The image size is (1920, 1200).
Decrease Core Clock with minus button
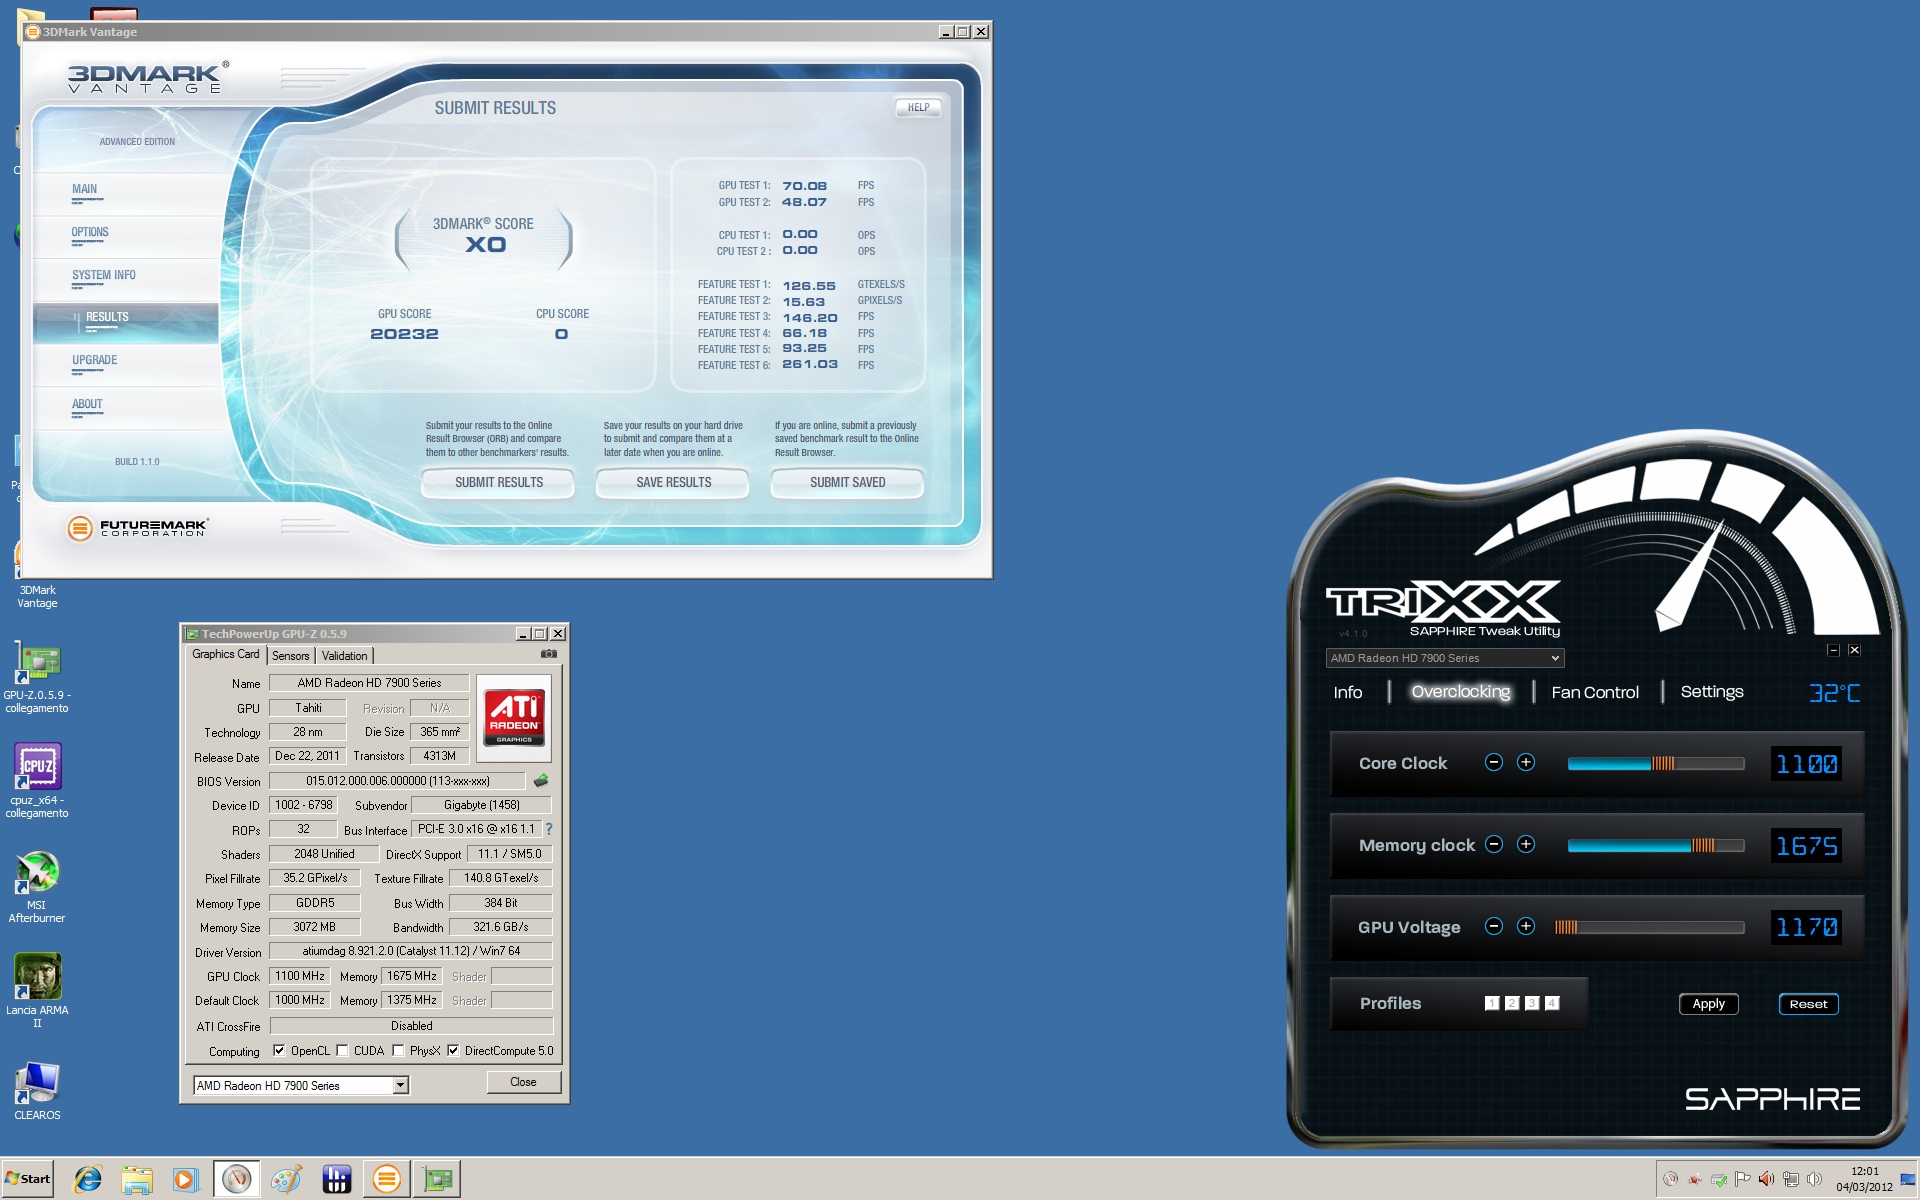(1494, 762)
